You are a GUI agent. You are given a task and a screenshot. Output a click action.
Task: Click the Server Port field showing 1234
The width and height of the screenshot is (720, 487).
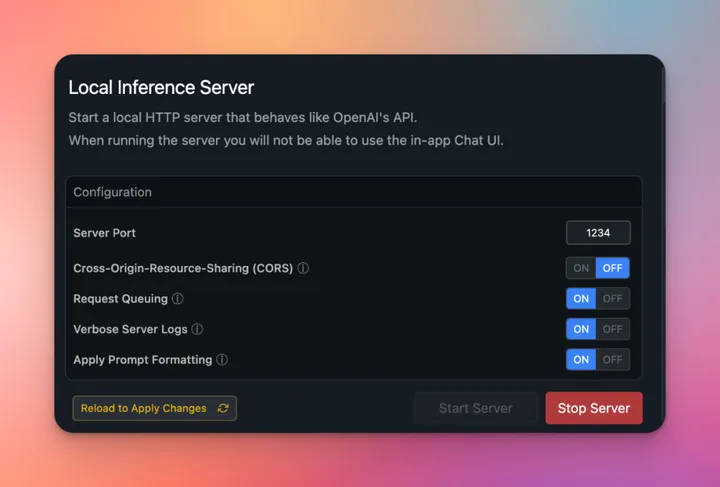click(598, 233)
